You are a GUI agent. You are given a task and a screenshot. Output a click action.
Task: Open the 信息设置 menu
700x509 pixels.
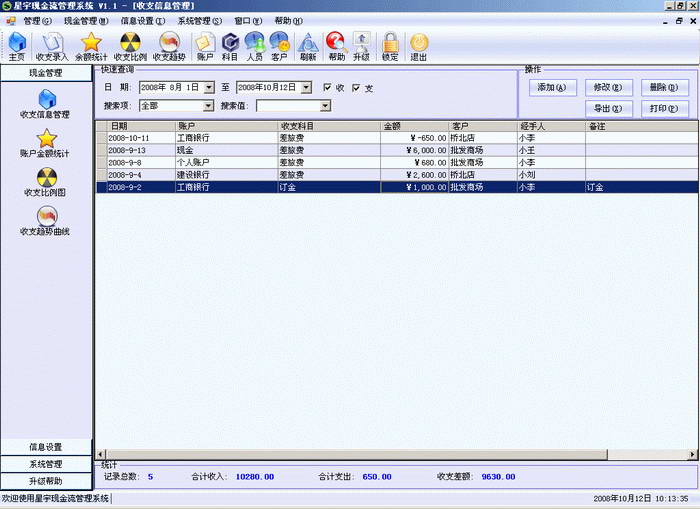click(143, 21)
